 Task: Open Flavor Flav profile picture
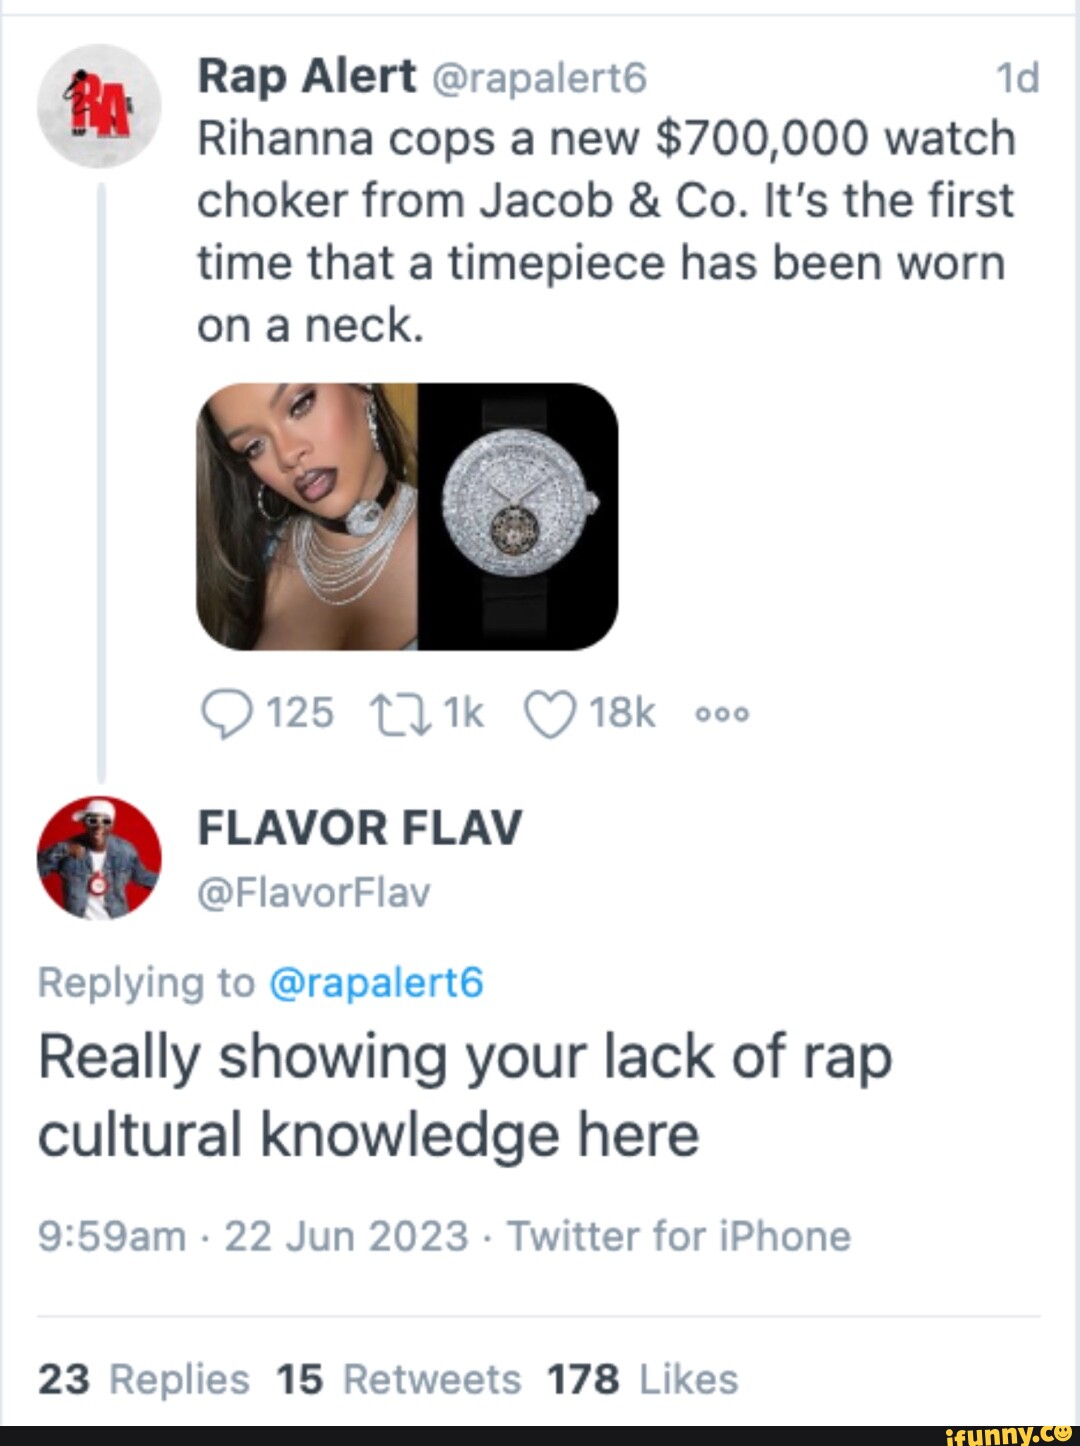tap(99, 858)
